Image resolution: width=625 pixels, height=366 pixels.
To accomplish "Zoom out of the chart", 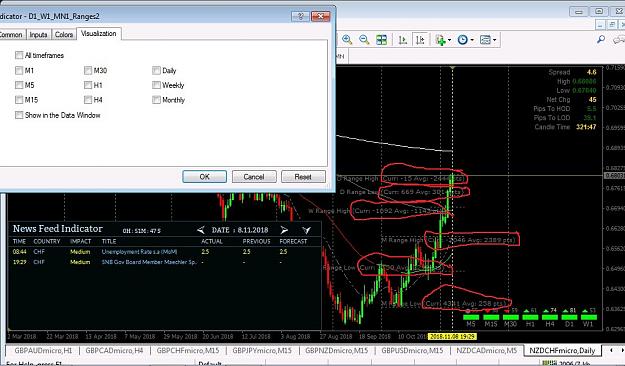I will [364, 39].
